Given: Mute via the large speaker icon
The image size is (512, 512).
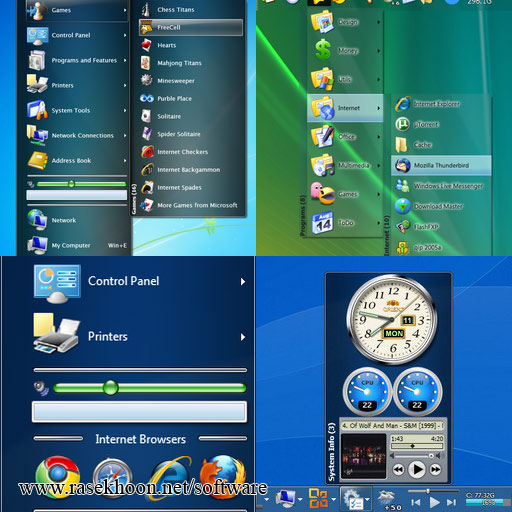Looking at the screenshot, I should point(41,388).
